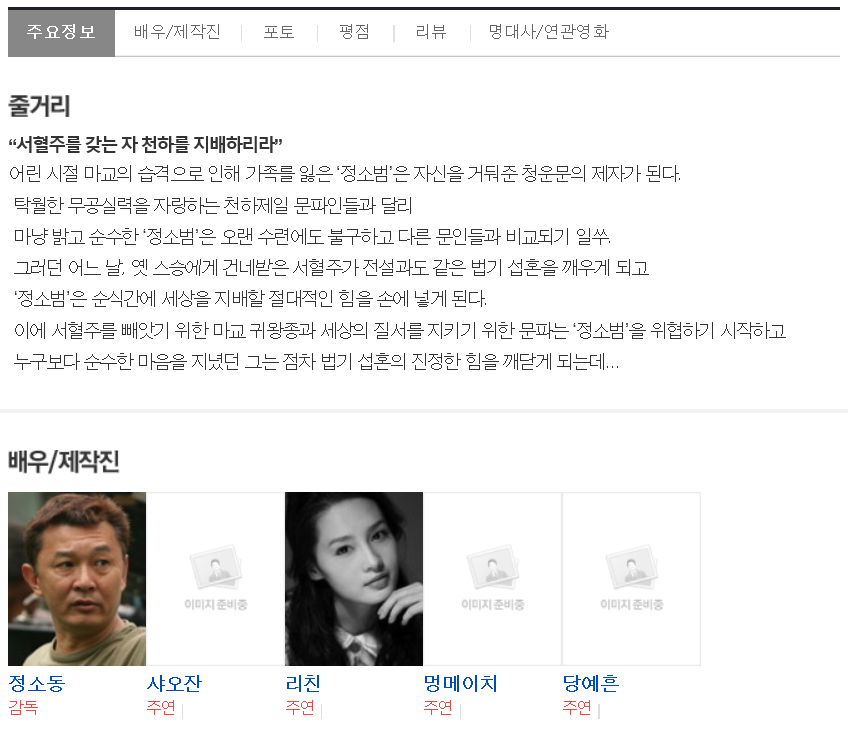Screen dimensions: 848x733
Task: Click the 줄거리 section heading
Action: click(39, 105)
